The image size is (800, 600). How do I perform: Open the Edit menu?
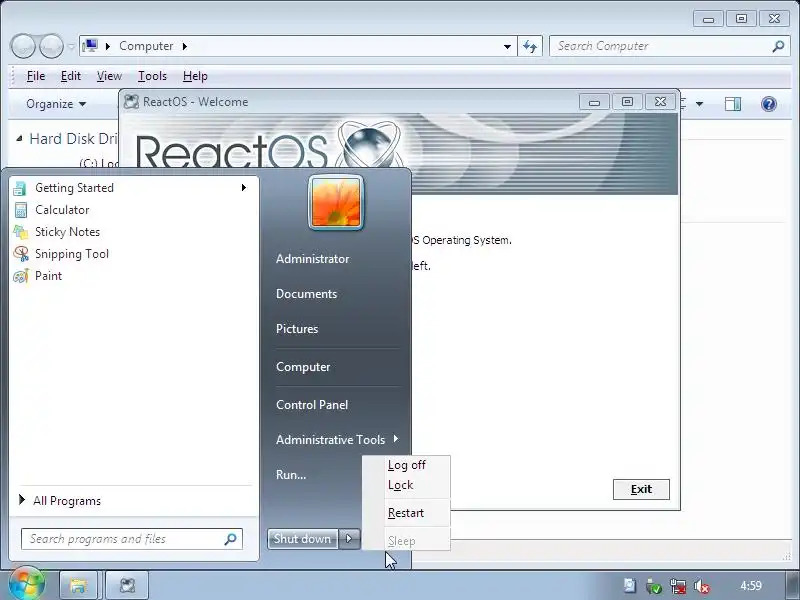pos(70,76)
